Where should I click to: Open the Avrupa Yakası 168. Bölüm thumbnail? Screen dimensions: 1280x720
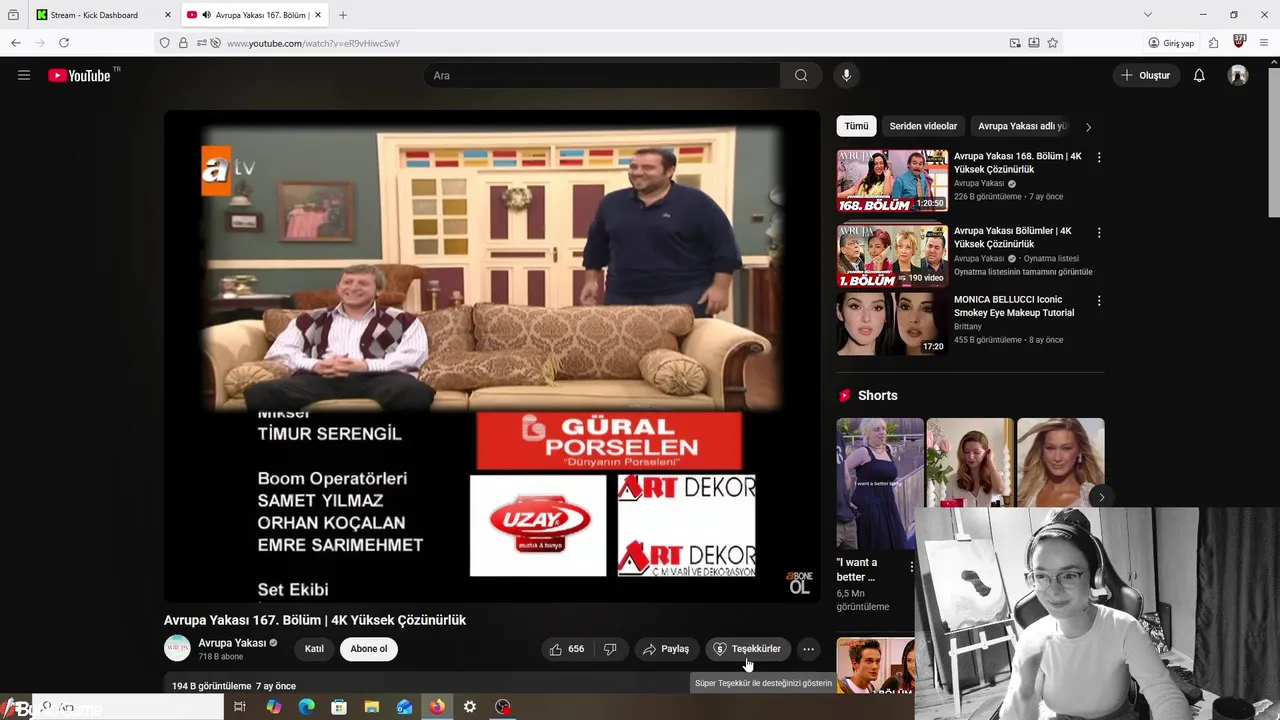click(x=892, y=181)
